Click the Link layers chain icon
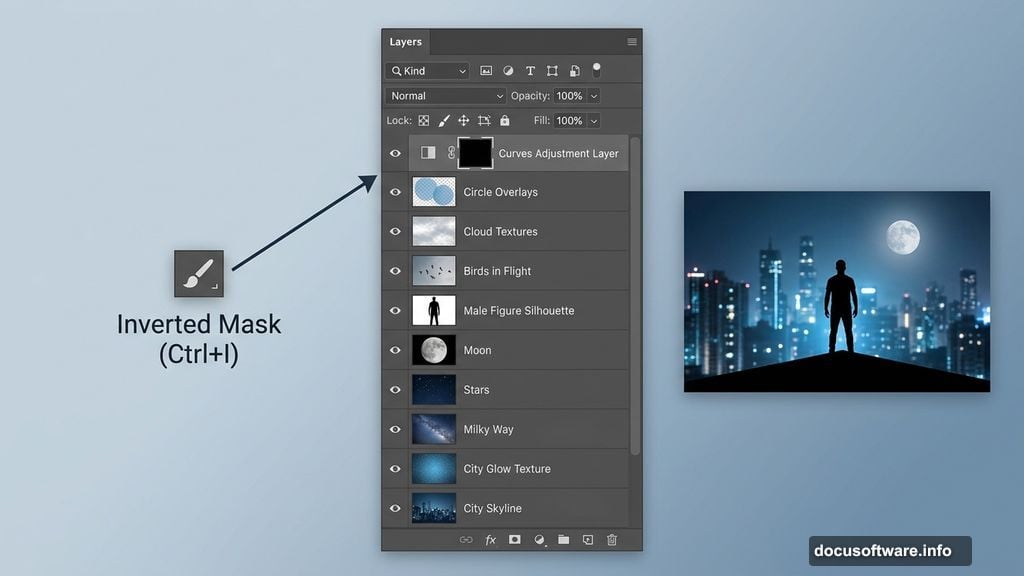1024x576 pixels. [x=465, y=540]
